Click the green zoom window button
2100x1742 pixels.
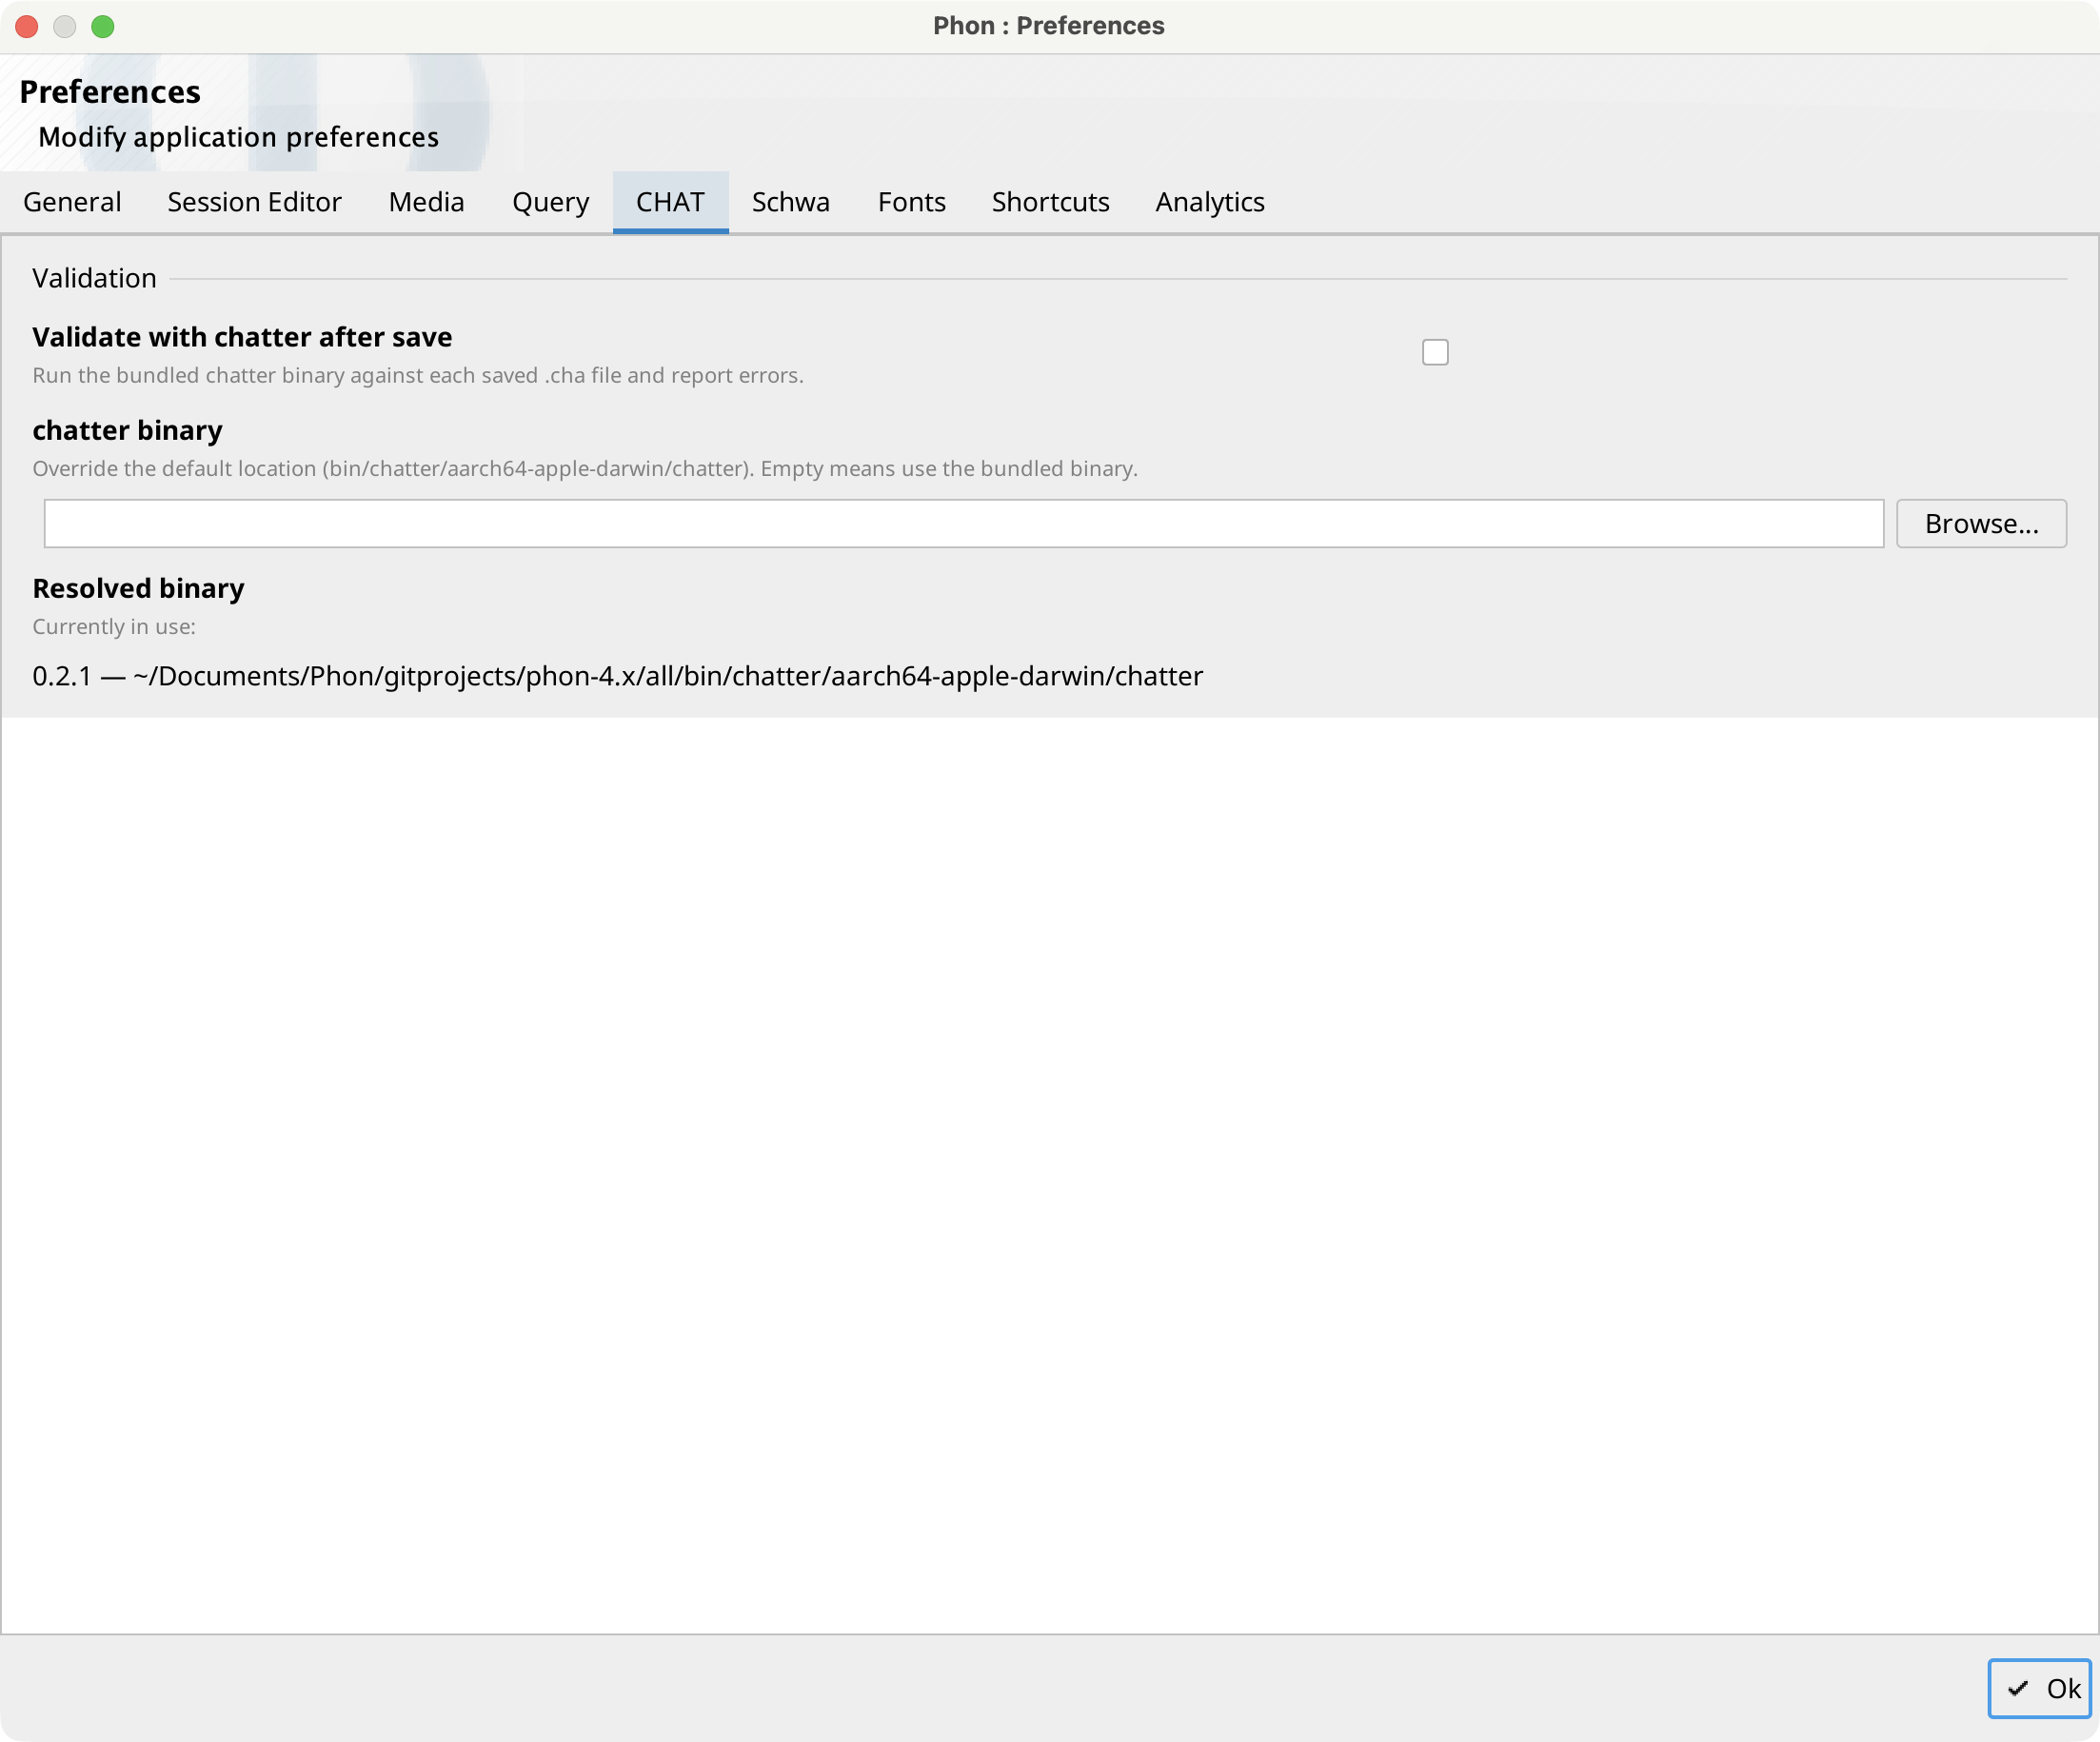coord(103,26)
